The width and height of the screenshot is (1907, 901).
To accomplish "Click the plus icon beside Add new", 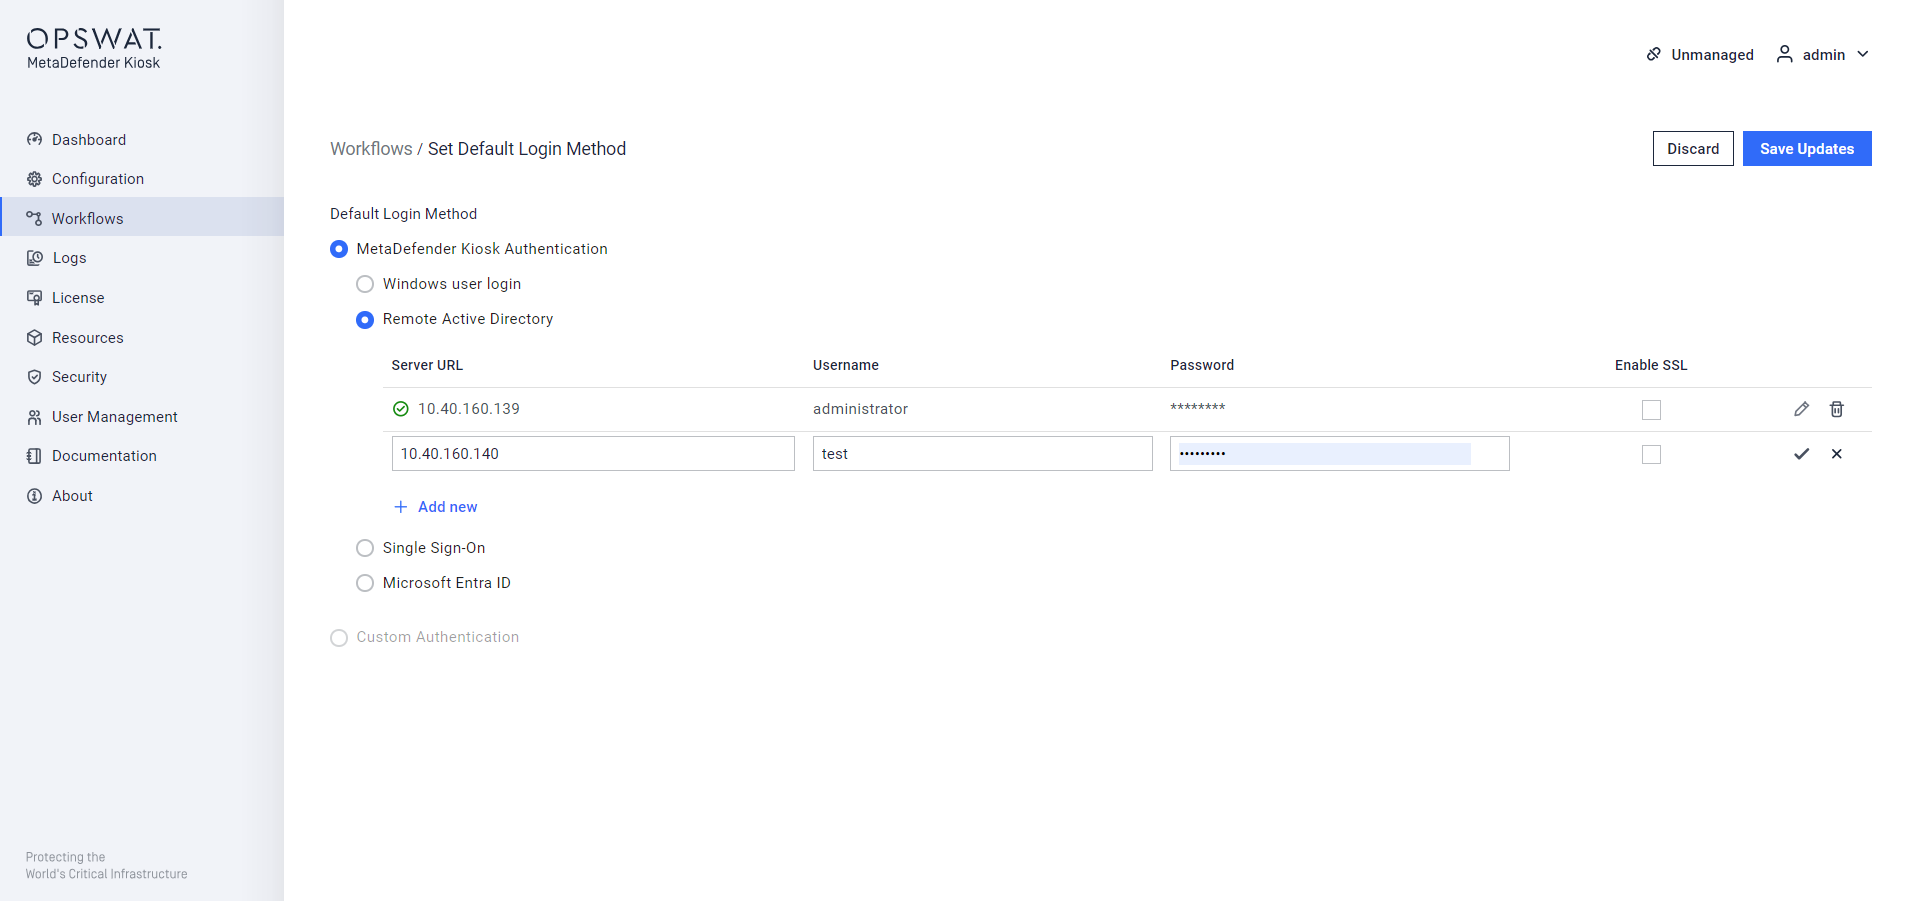I will [x=401, y=507].
